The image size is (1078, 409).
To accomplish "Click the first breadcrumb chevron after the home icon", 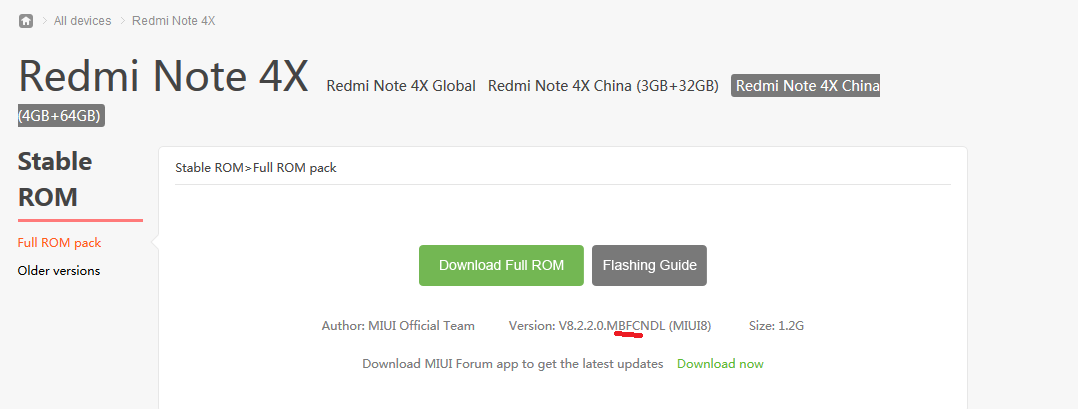I will [45, 21].
